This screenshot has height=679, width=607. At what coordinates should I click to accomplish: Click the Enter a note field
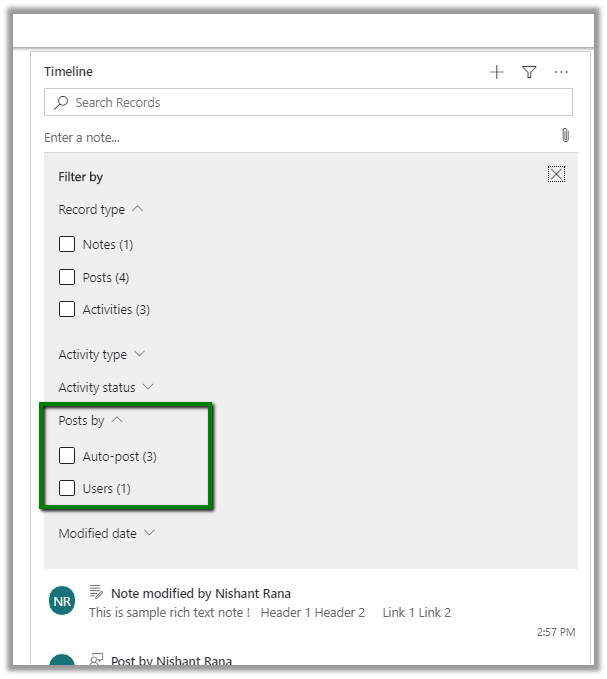click(290, 137)
